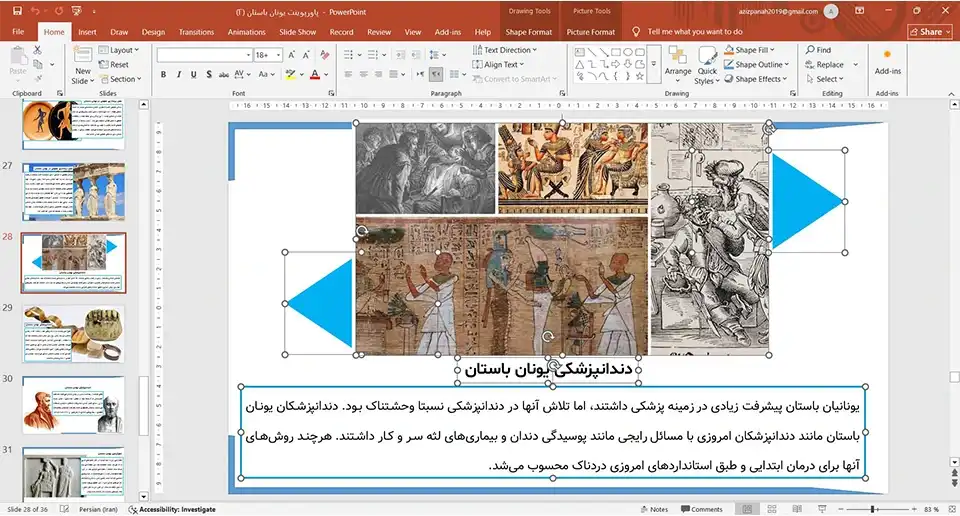The width and height of the screenshot is (960, 516).
Task: Click the Replace button
Action: click(x=825, y=64)
